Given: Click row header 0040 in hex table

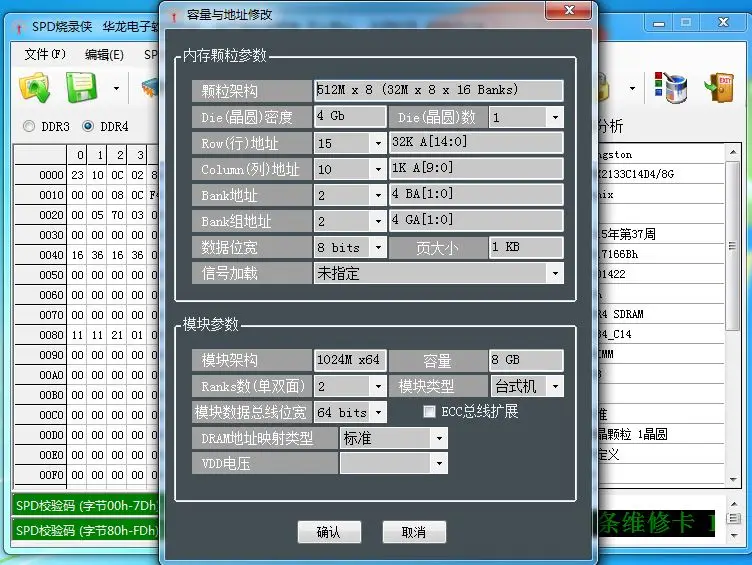Looking at the screenshot, I should [x=40, y=255].
